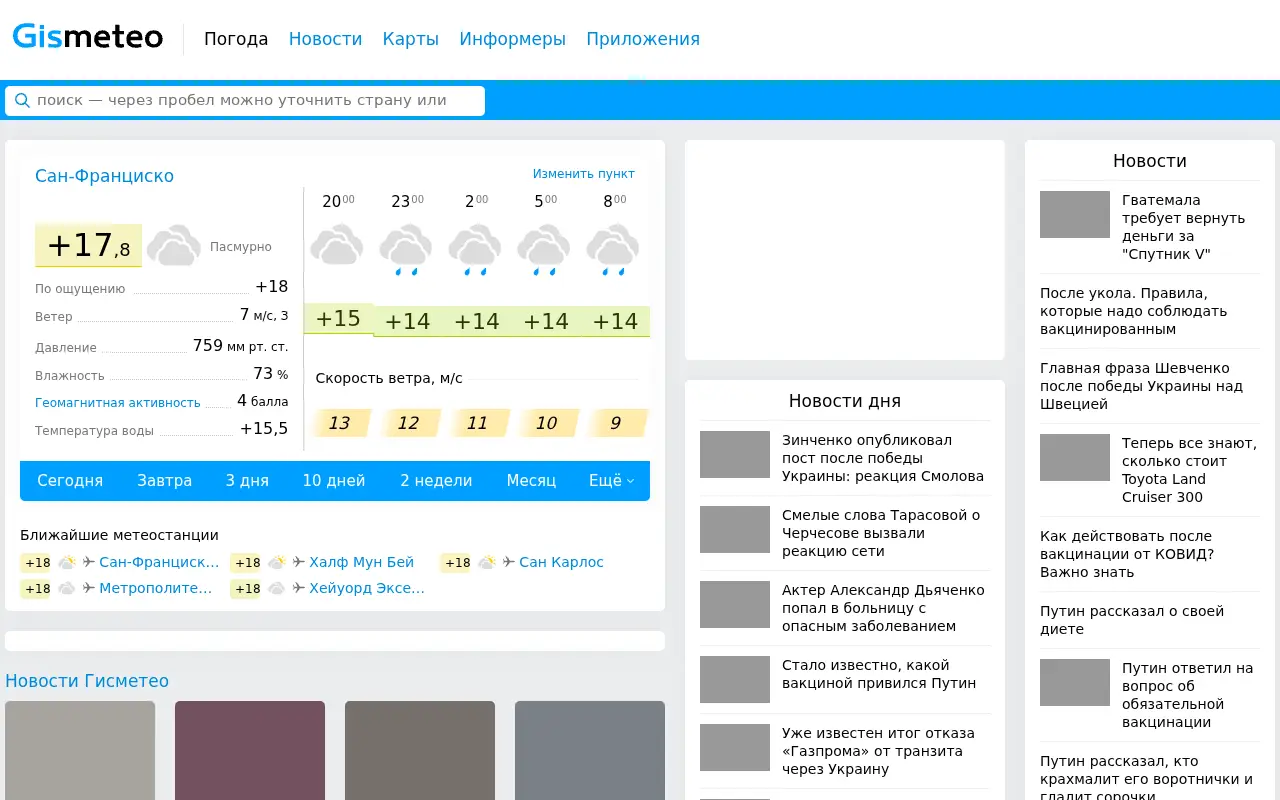Open the 2 недели forecast tab
The image size is (1280, 800).
436,480
